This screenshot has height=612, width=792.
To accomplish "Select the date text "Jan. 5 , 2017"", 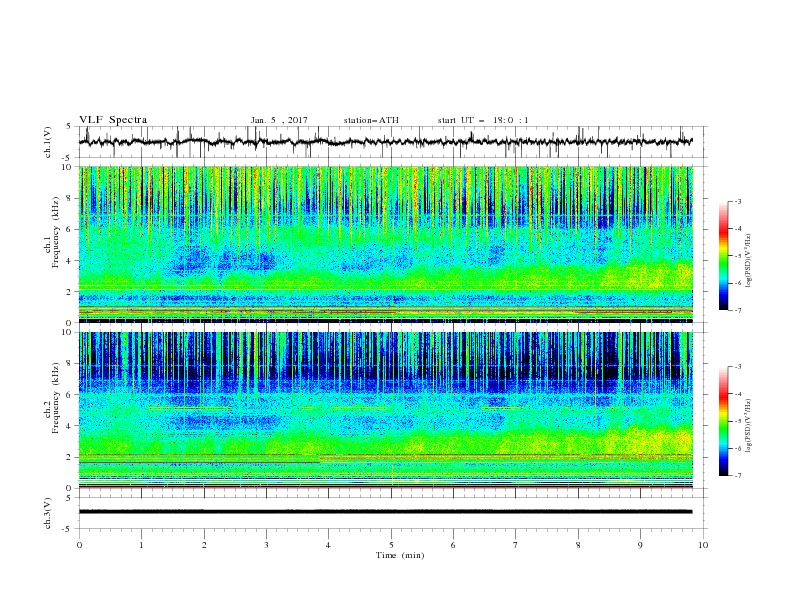I will click(x=279, y=120).
